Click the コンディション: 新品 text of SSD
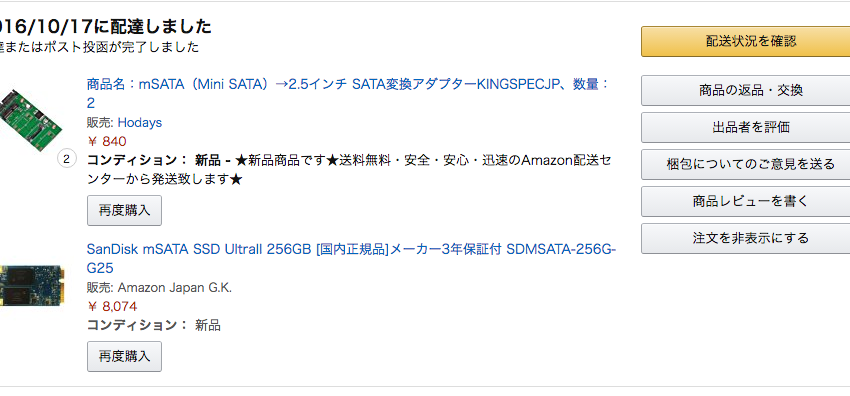The height and width of the screenshot is (396, 850). 153,325
